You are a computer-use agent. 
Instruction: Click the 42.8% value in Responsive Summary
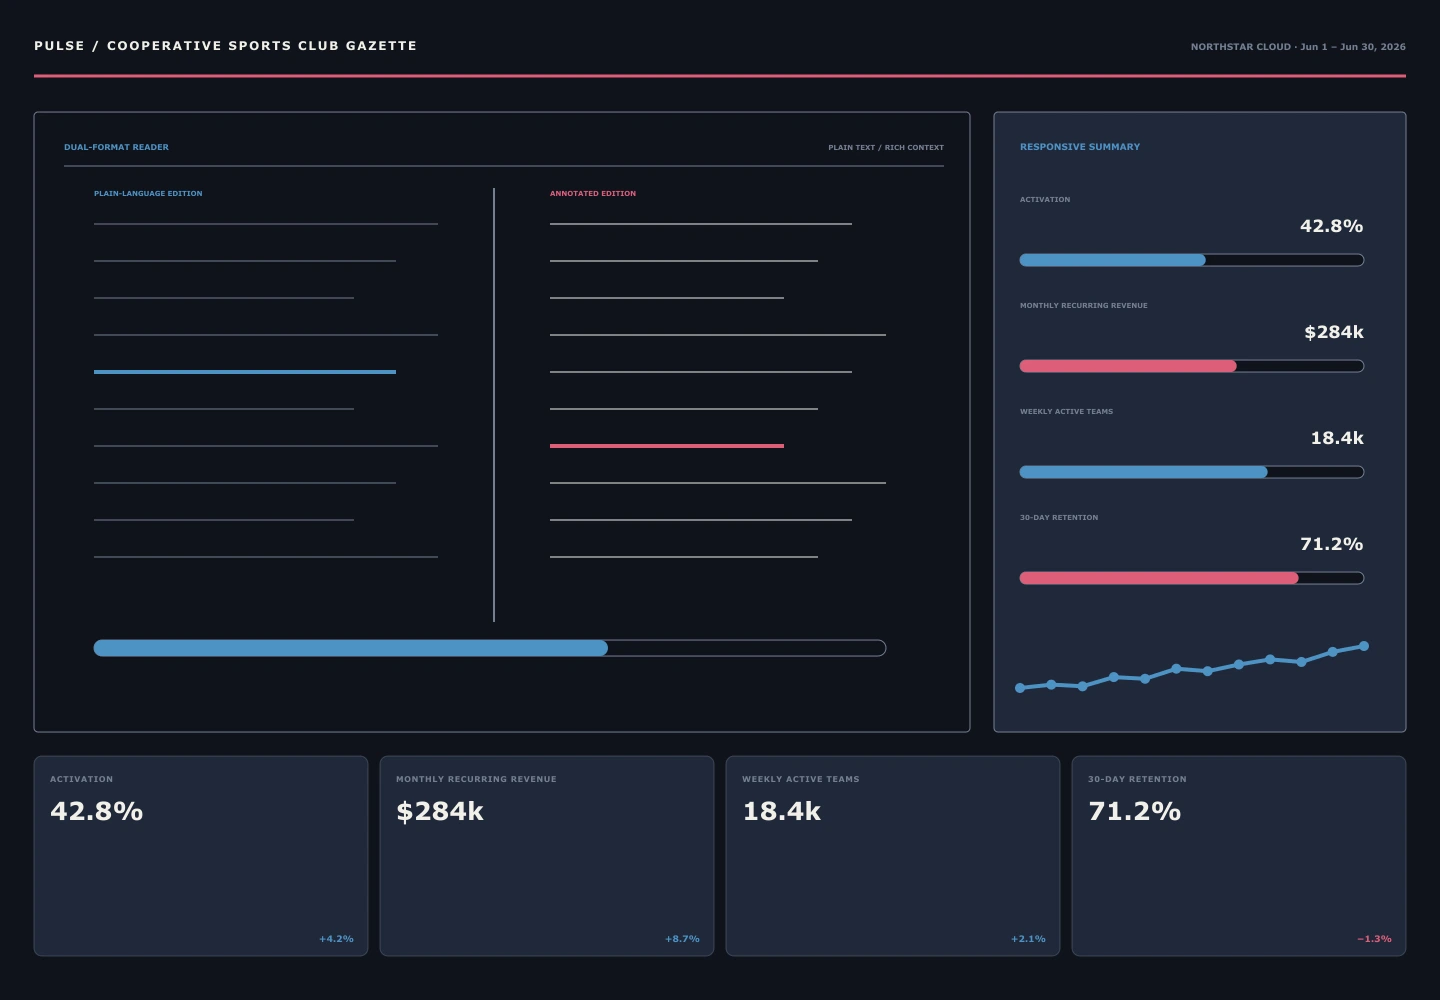[1331, 226]
